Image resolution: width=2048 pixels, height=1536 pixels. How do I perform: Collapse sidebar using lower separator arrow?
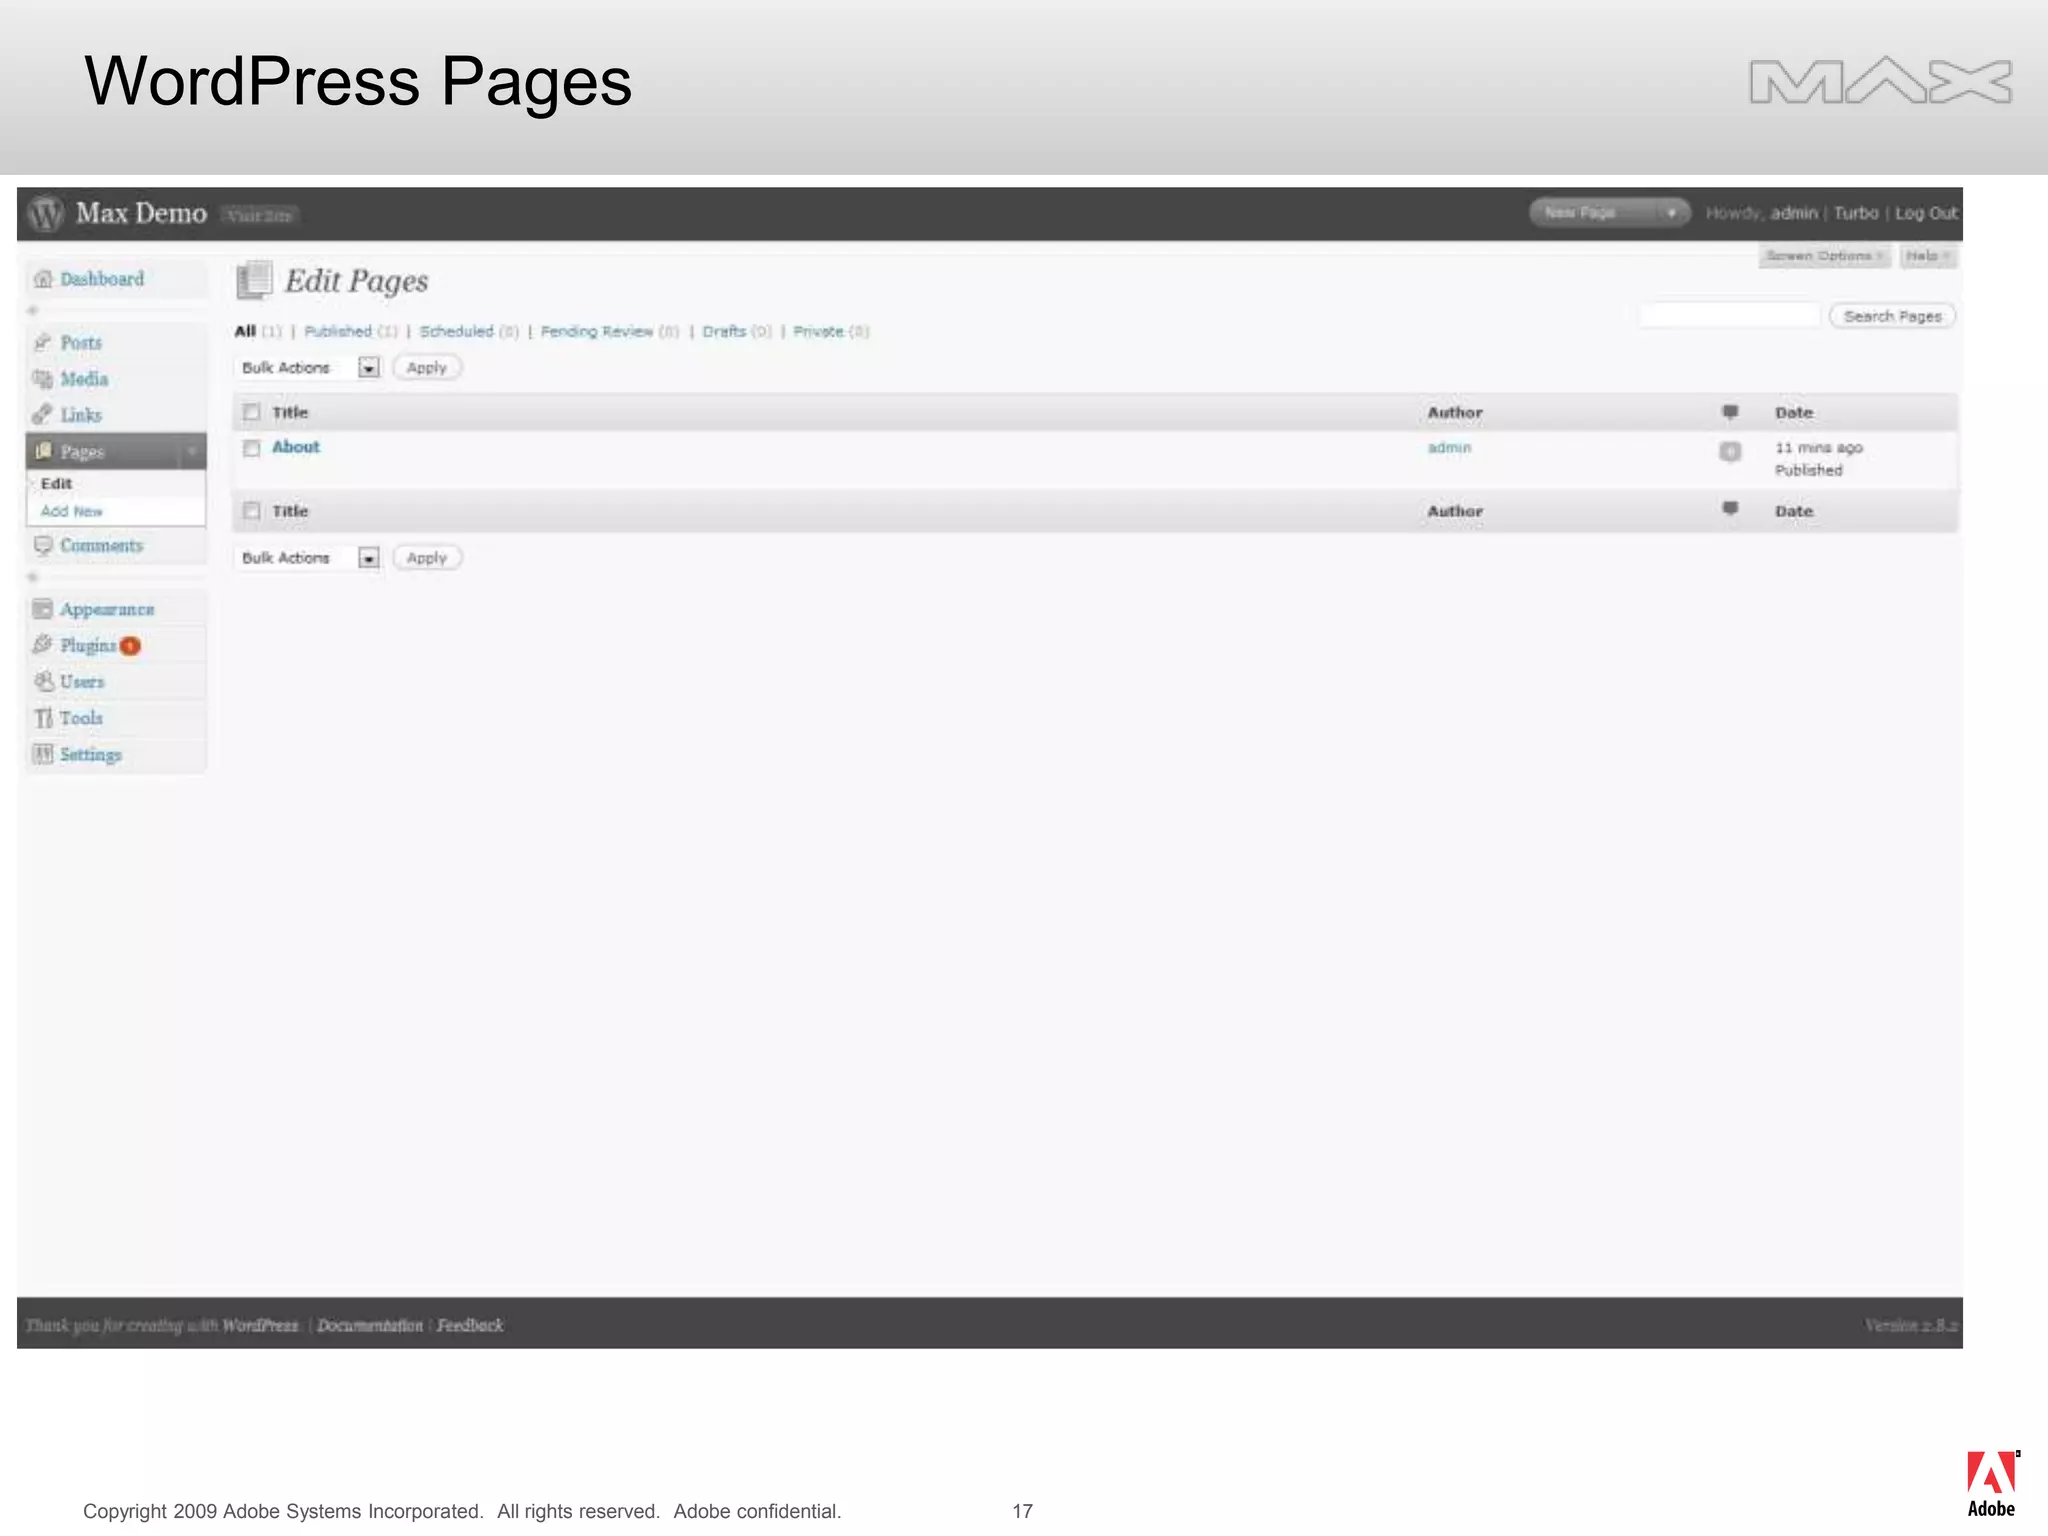pos(32,577)
